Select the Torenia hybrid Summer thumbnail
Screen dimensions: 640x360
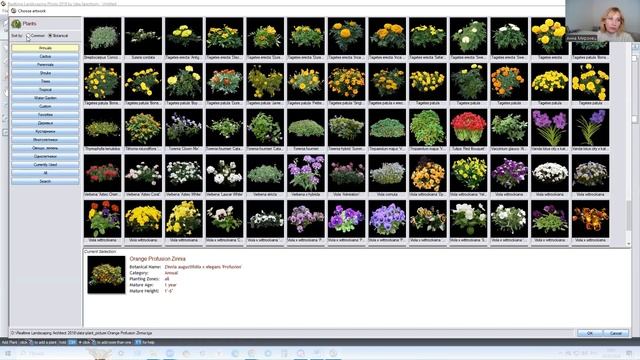click(347, 127)
